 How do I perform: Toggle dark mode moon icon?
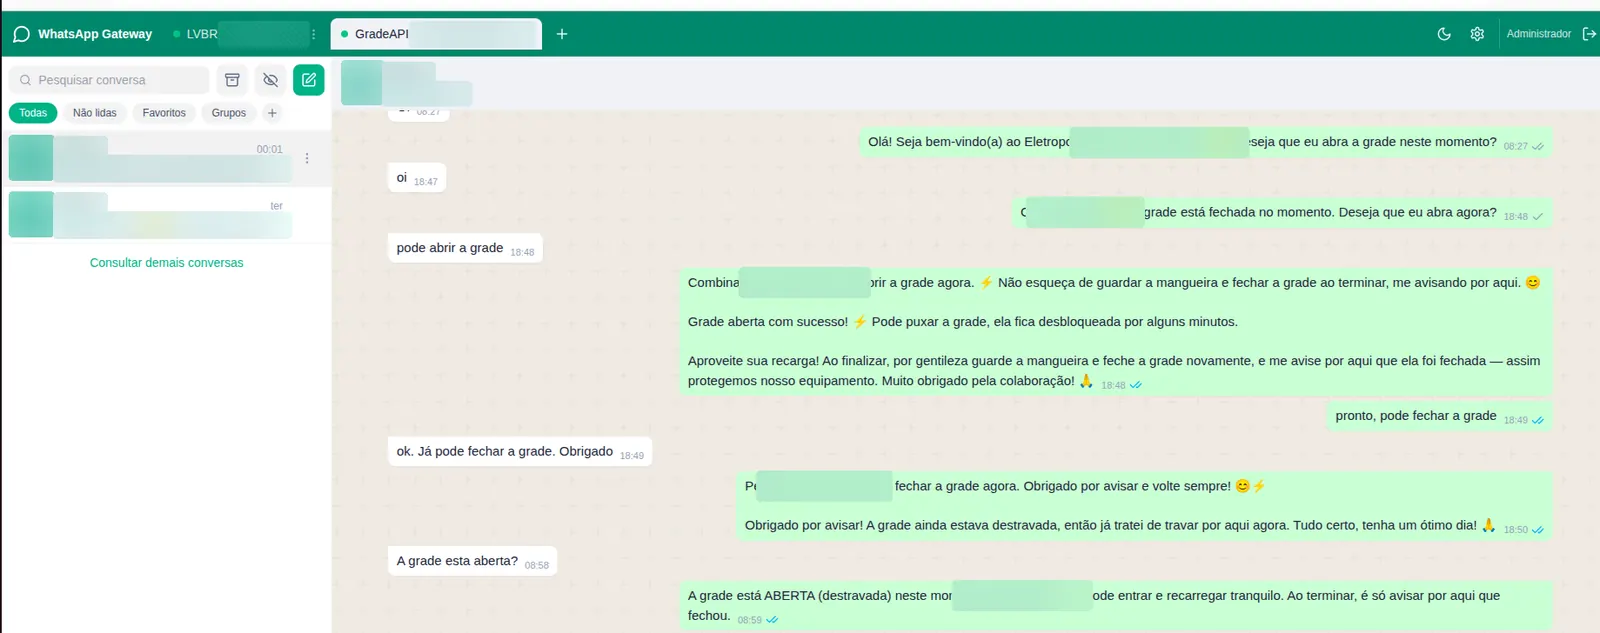(x=1444, y=34)
